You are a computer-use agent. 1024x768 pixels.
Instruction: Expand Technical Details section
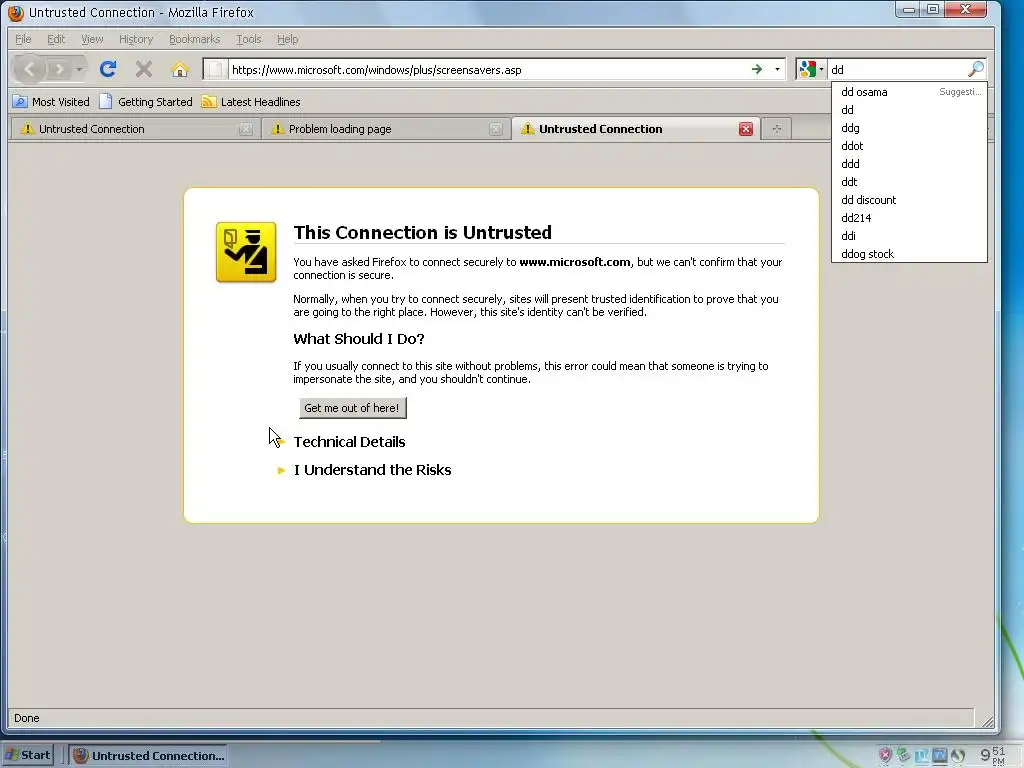point(349,442)
